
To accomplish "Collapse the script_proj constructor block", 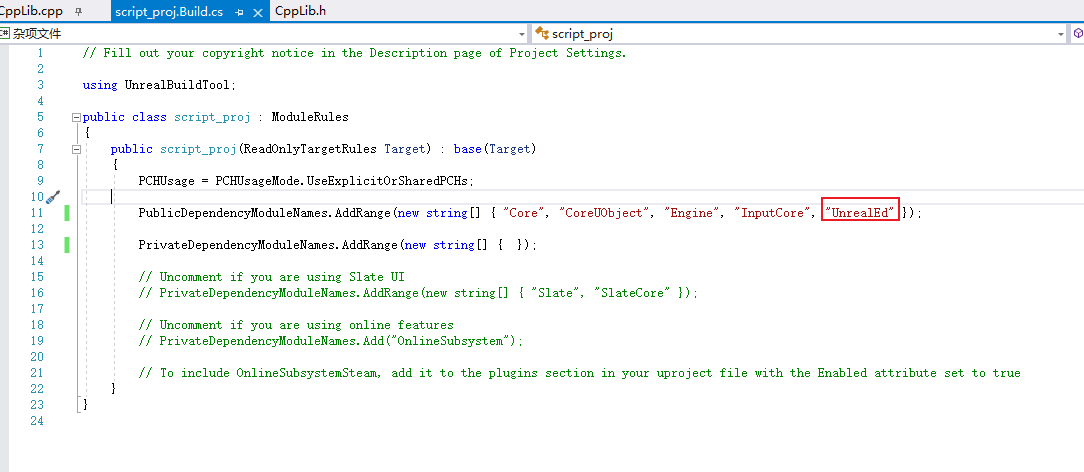I will 76,149.
